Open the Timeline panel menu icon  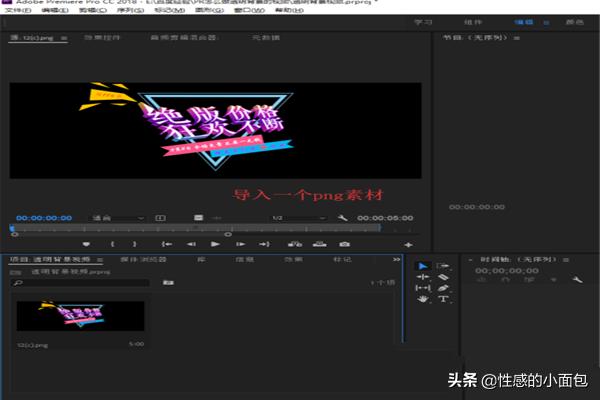[566, 260]
